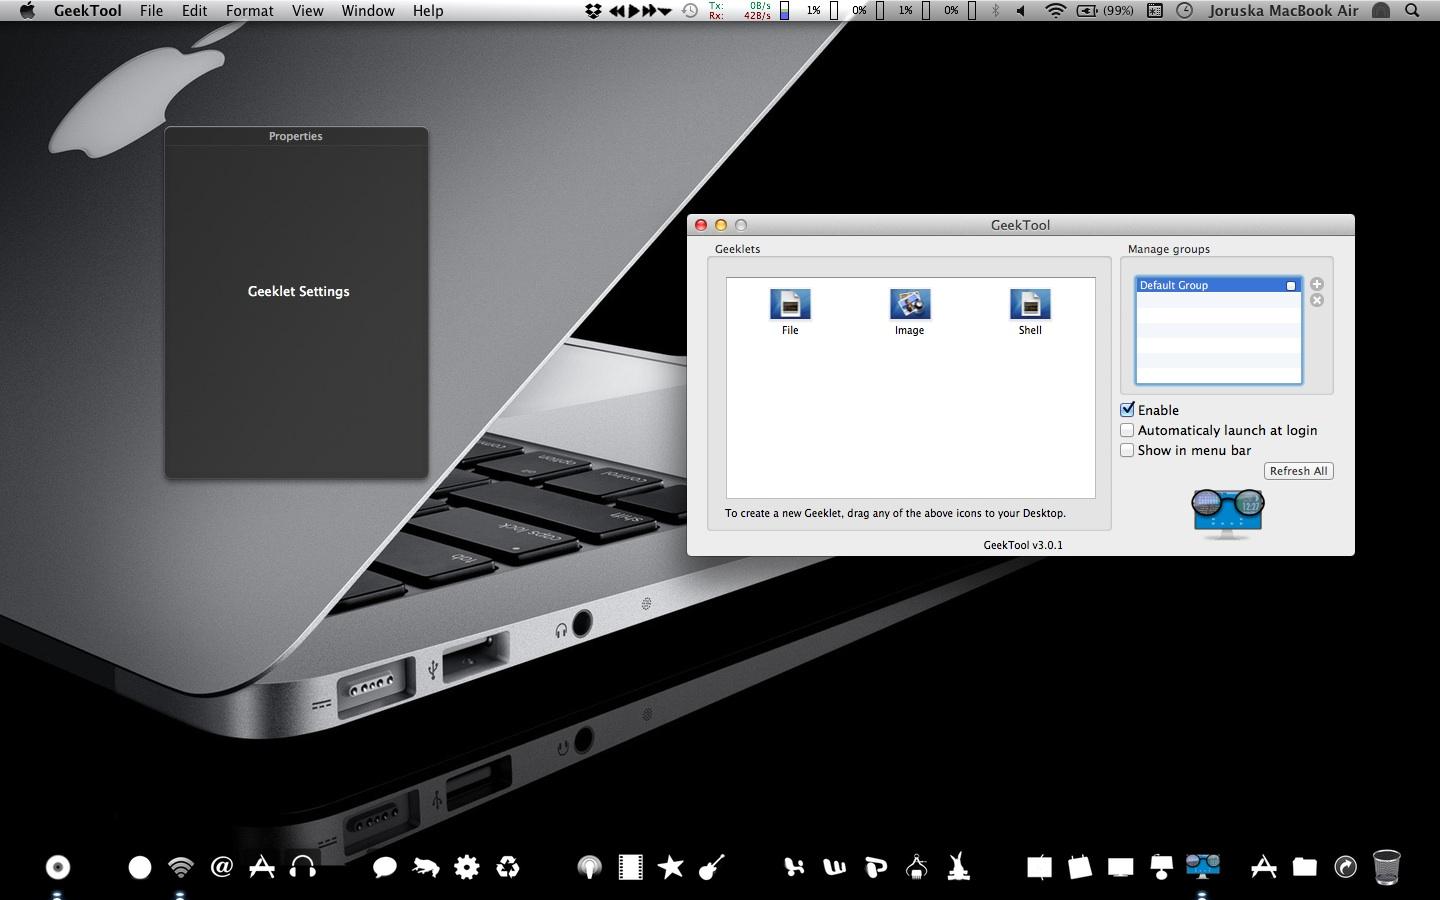Open frog icon in Dock
This screenshot has width=1440, height=900.
tap(426, 867)
